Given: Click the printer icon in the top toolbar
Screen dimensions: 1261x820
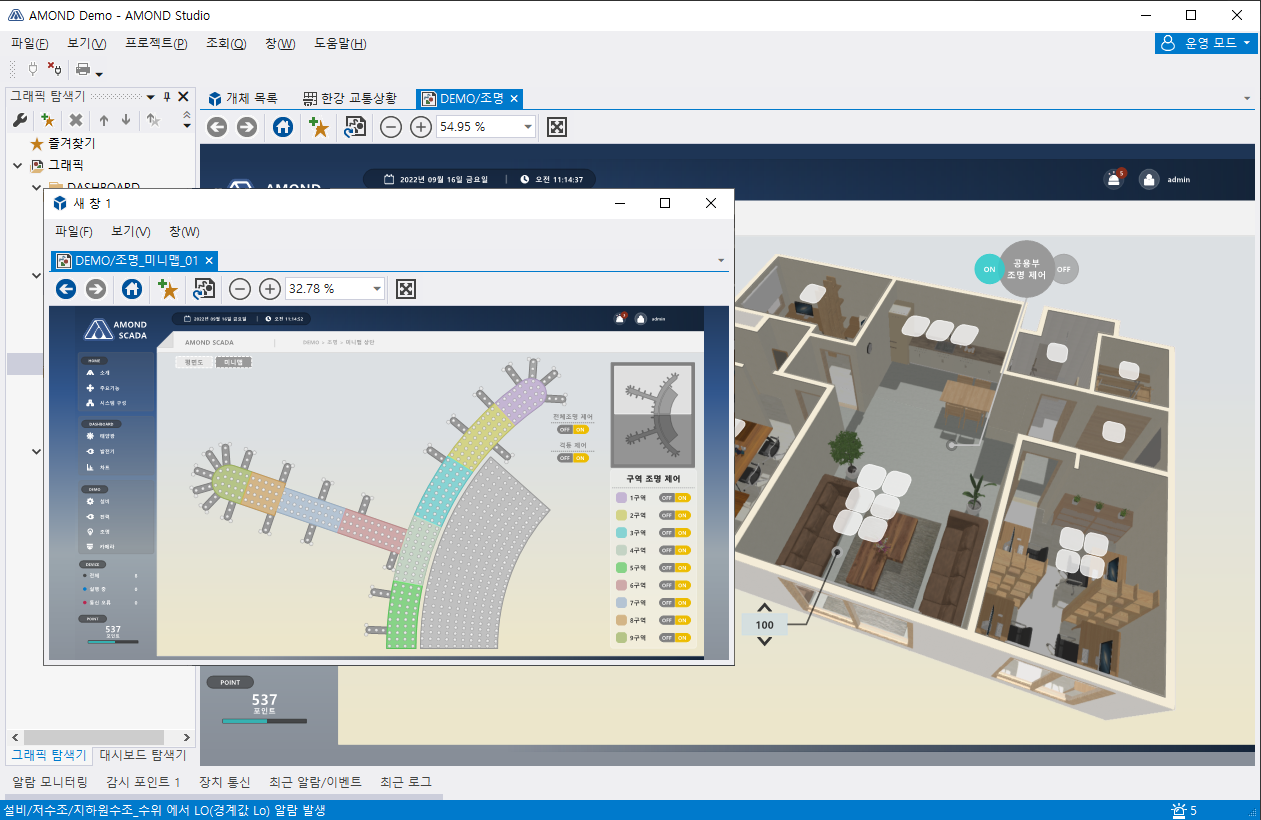Looking at the screenshot, I should (84, 70).
